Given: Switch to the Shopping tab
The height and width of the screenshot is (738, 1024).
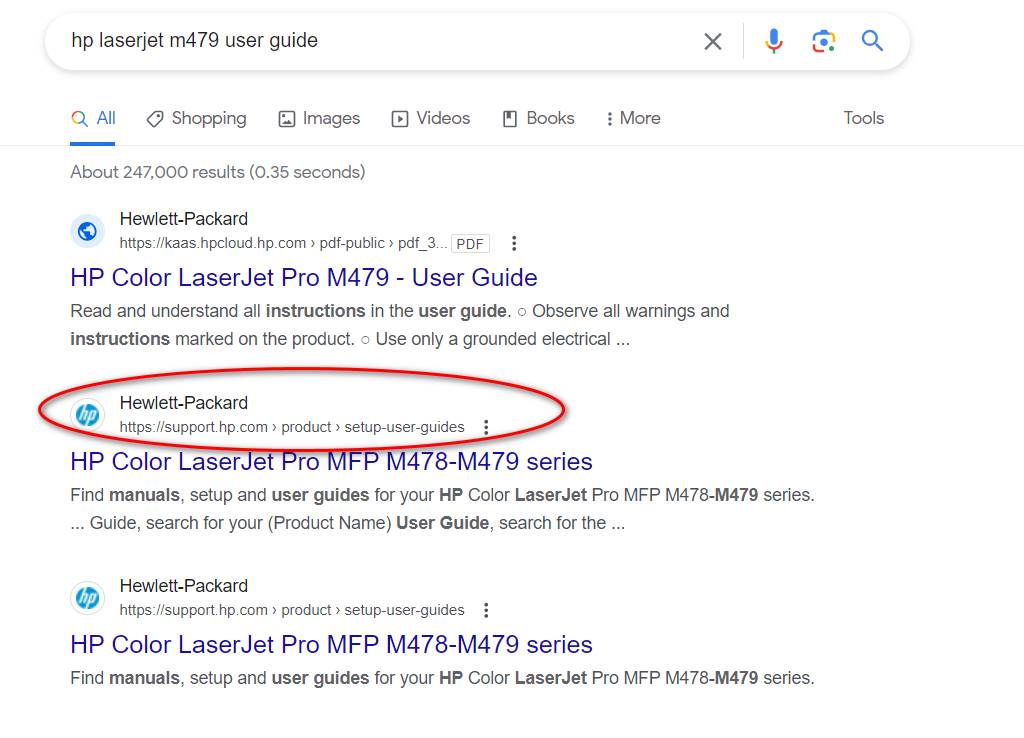Looking at the screenshot, I should tap(196, 118).
